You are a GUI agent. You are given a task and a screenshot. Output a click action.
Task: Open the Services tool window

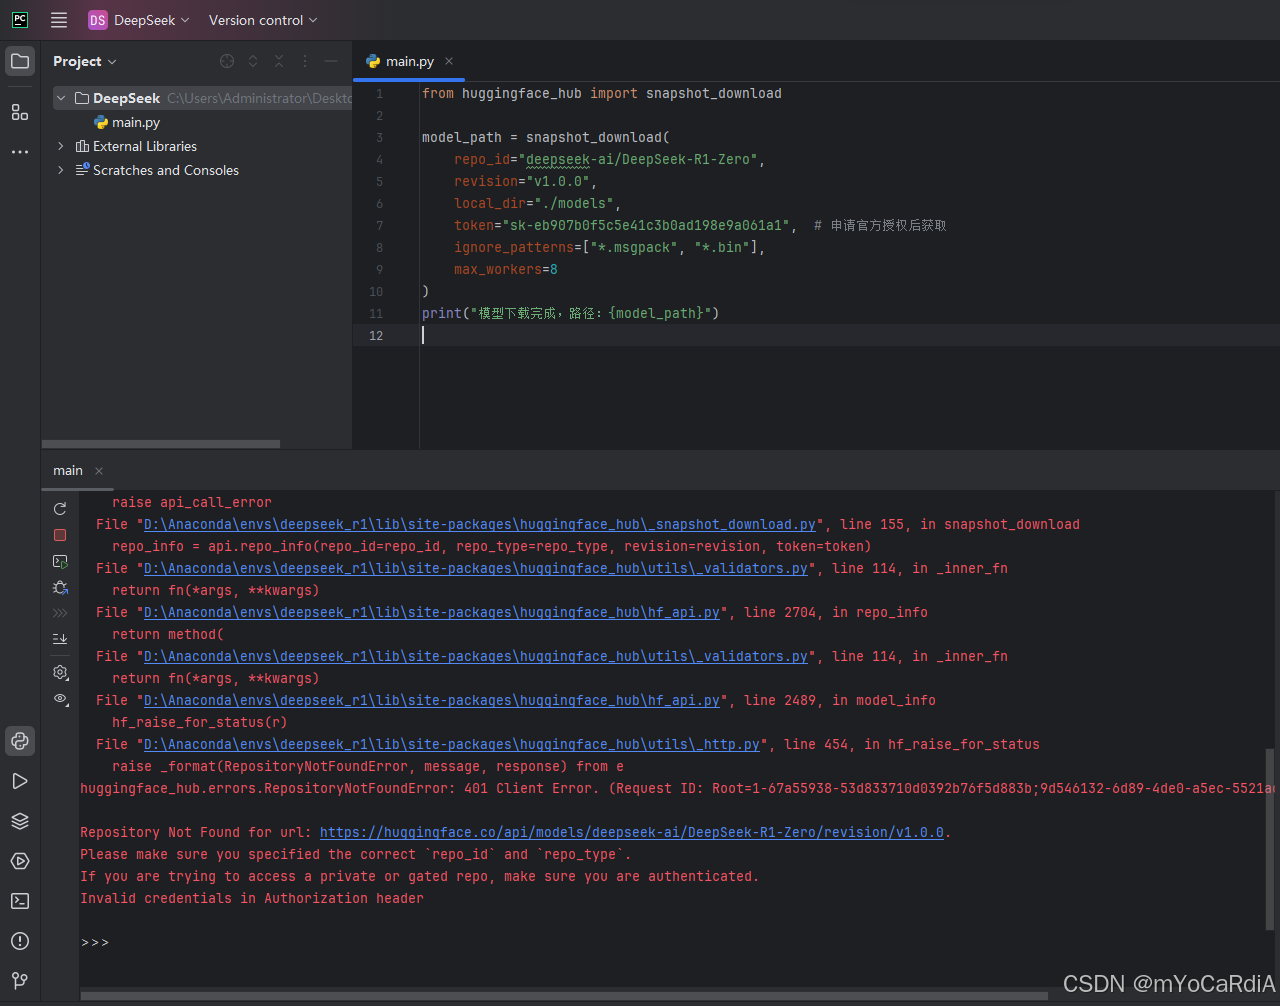click(20, 861)
